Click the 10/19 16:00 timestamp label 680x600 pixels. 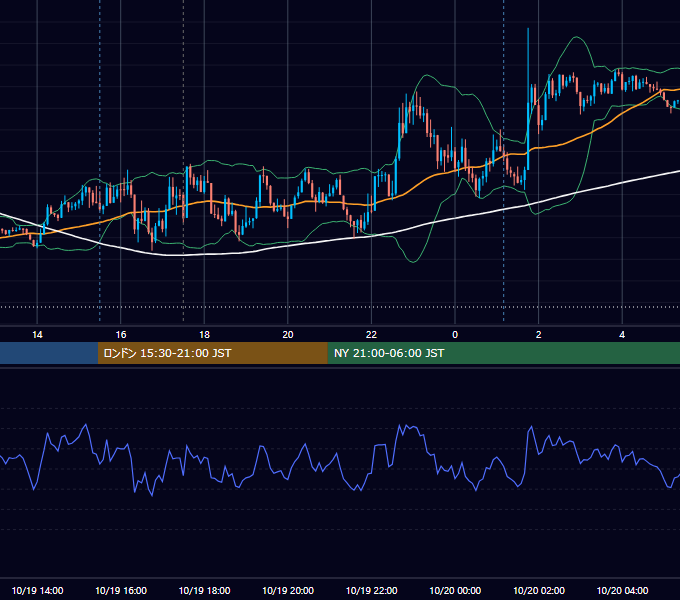[x=121, y=590]
